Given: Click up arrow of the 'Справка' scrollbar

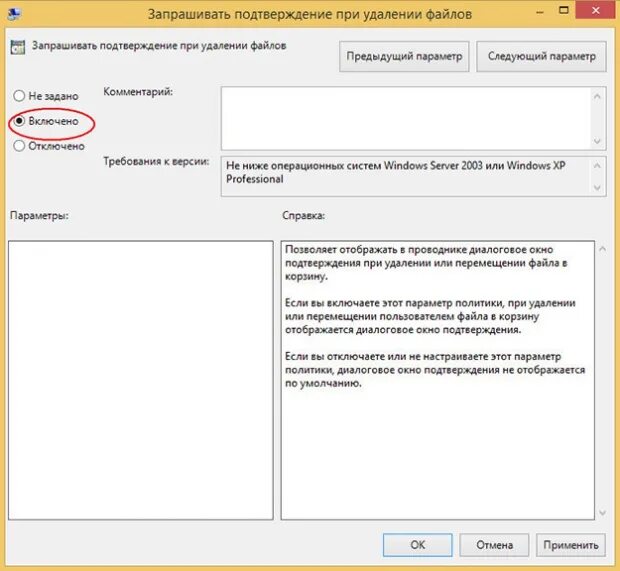Looking at the screenshot, I should 603,249.
